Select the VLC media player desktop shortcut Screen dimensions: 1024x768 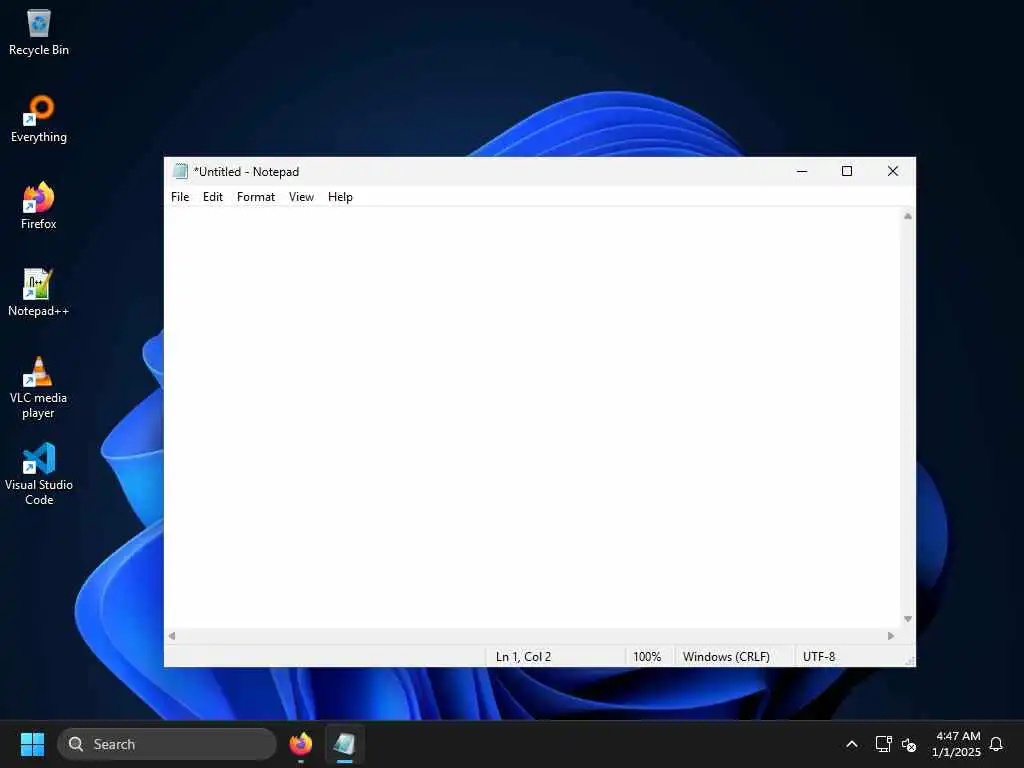tap(39, 388)
